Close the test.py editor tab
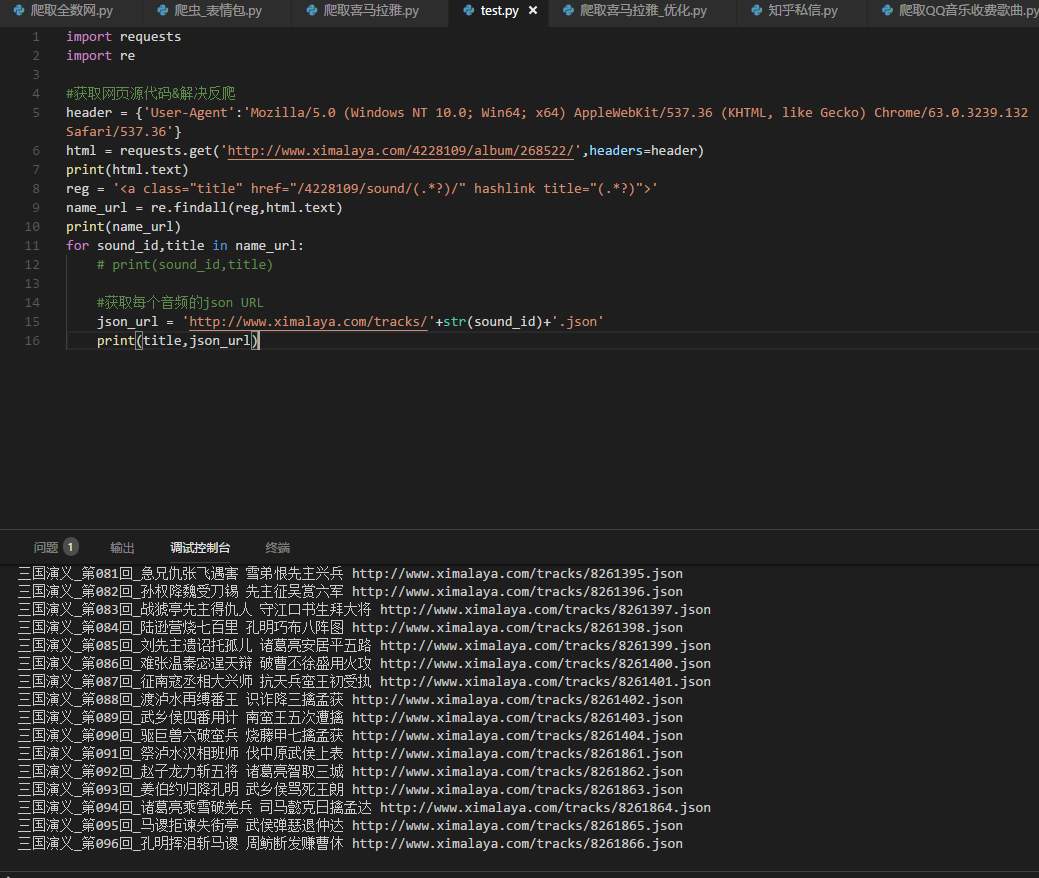This screenshot has width=1039, height=878. (533, 11)
